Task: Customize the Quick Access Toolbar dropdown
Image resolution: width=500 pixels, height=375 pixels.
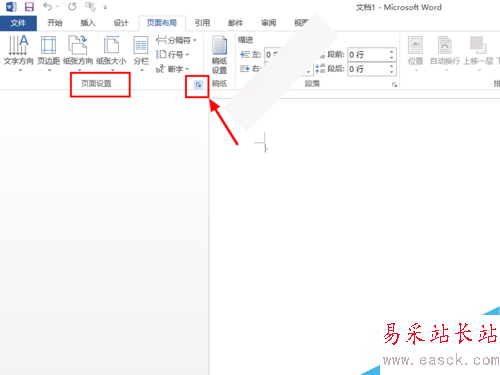Action: click(105, 7)
